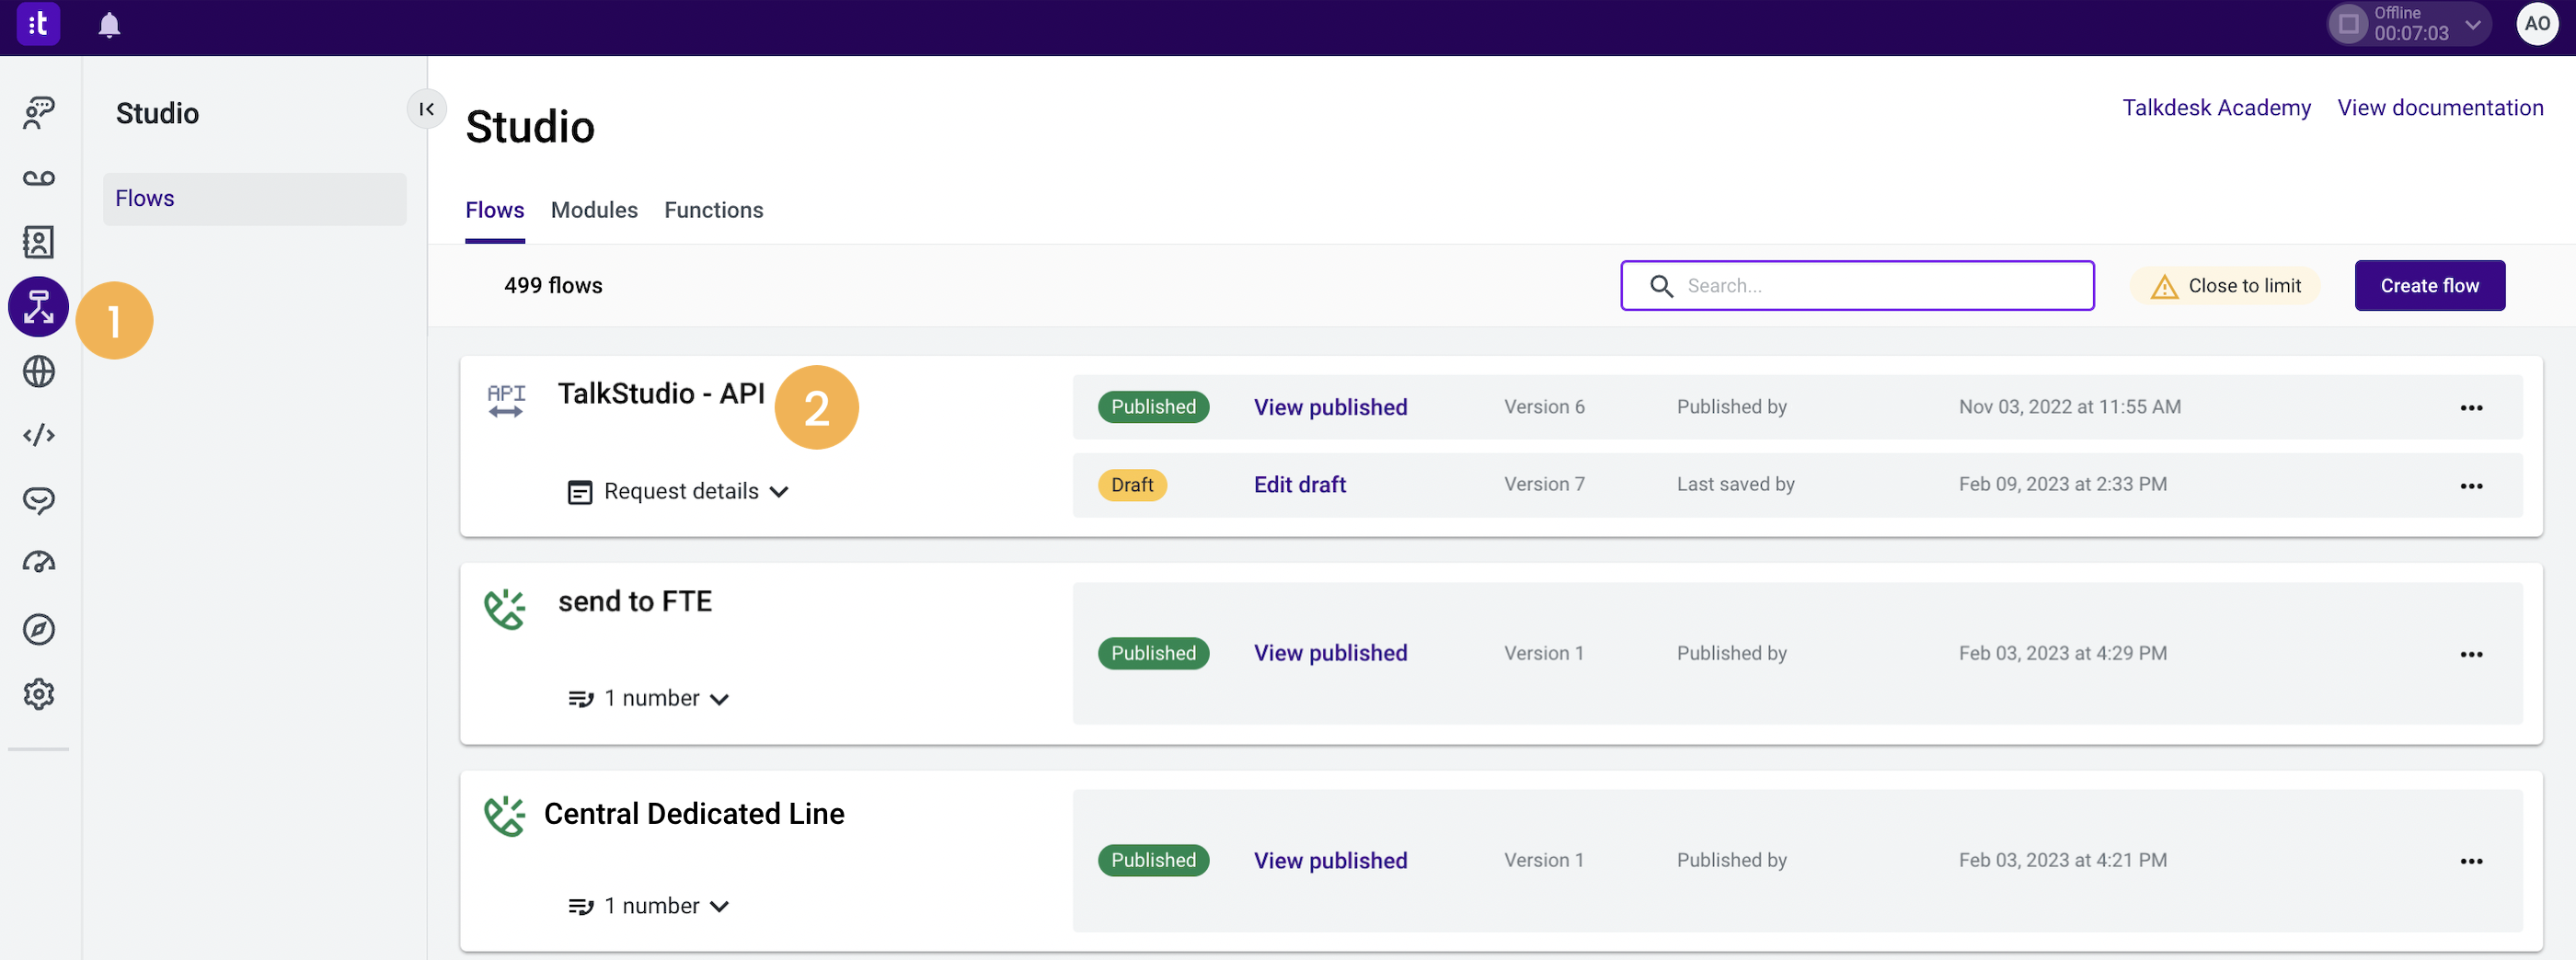The image size is (2576, 960).
Task: Switch to the Flows tab
Action: pos(494,210)
